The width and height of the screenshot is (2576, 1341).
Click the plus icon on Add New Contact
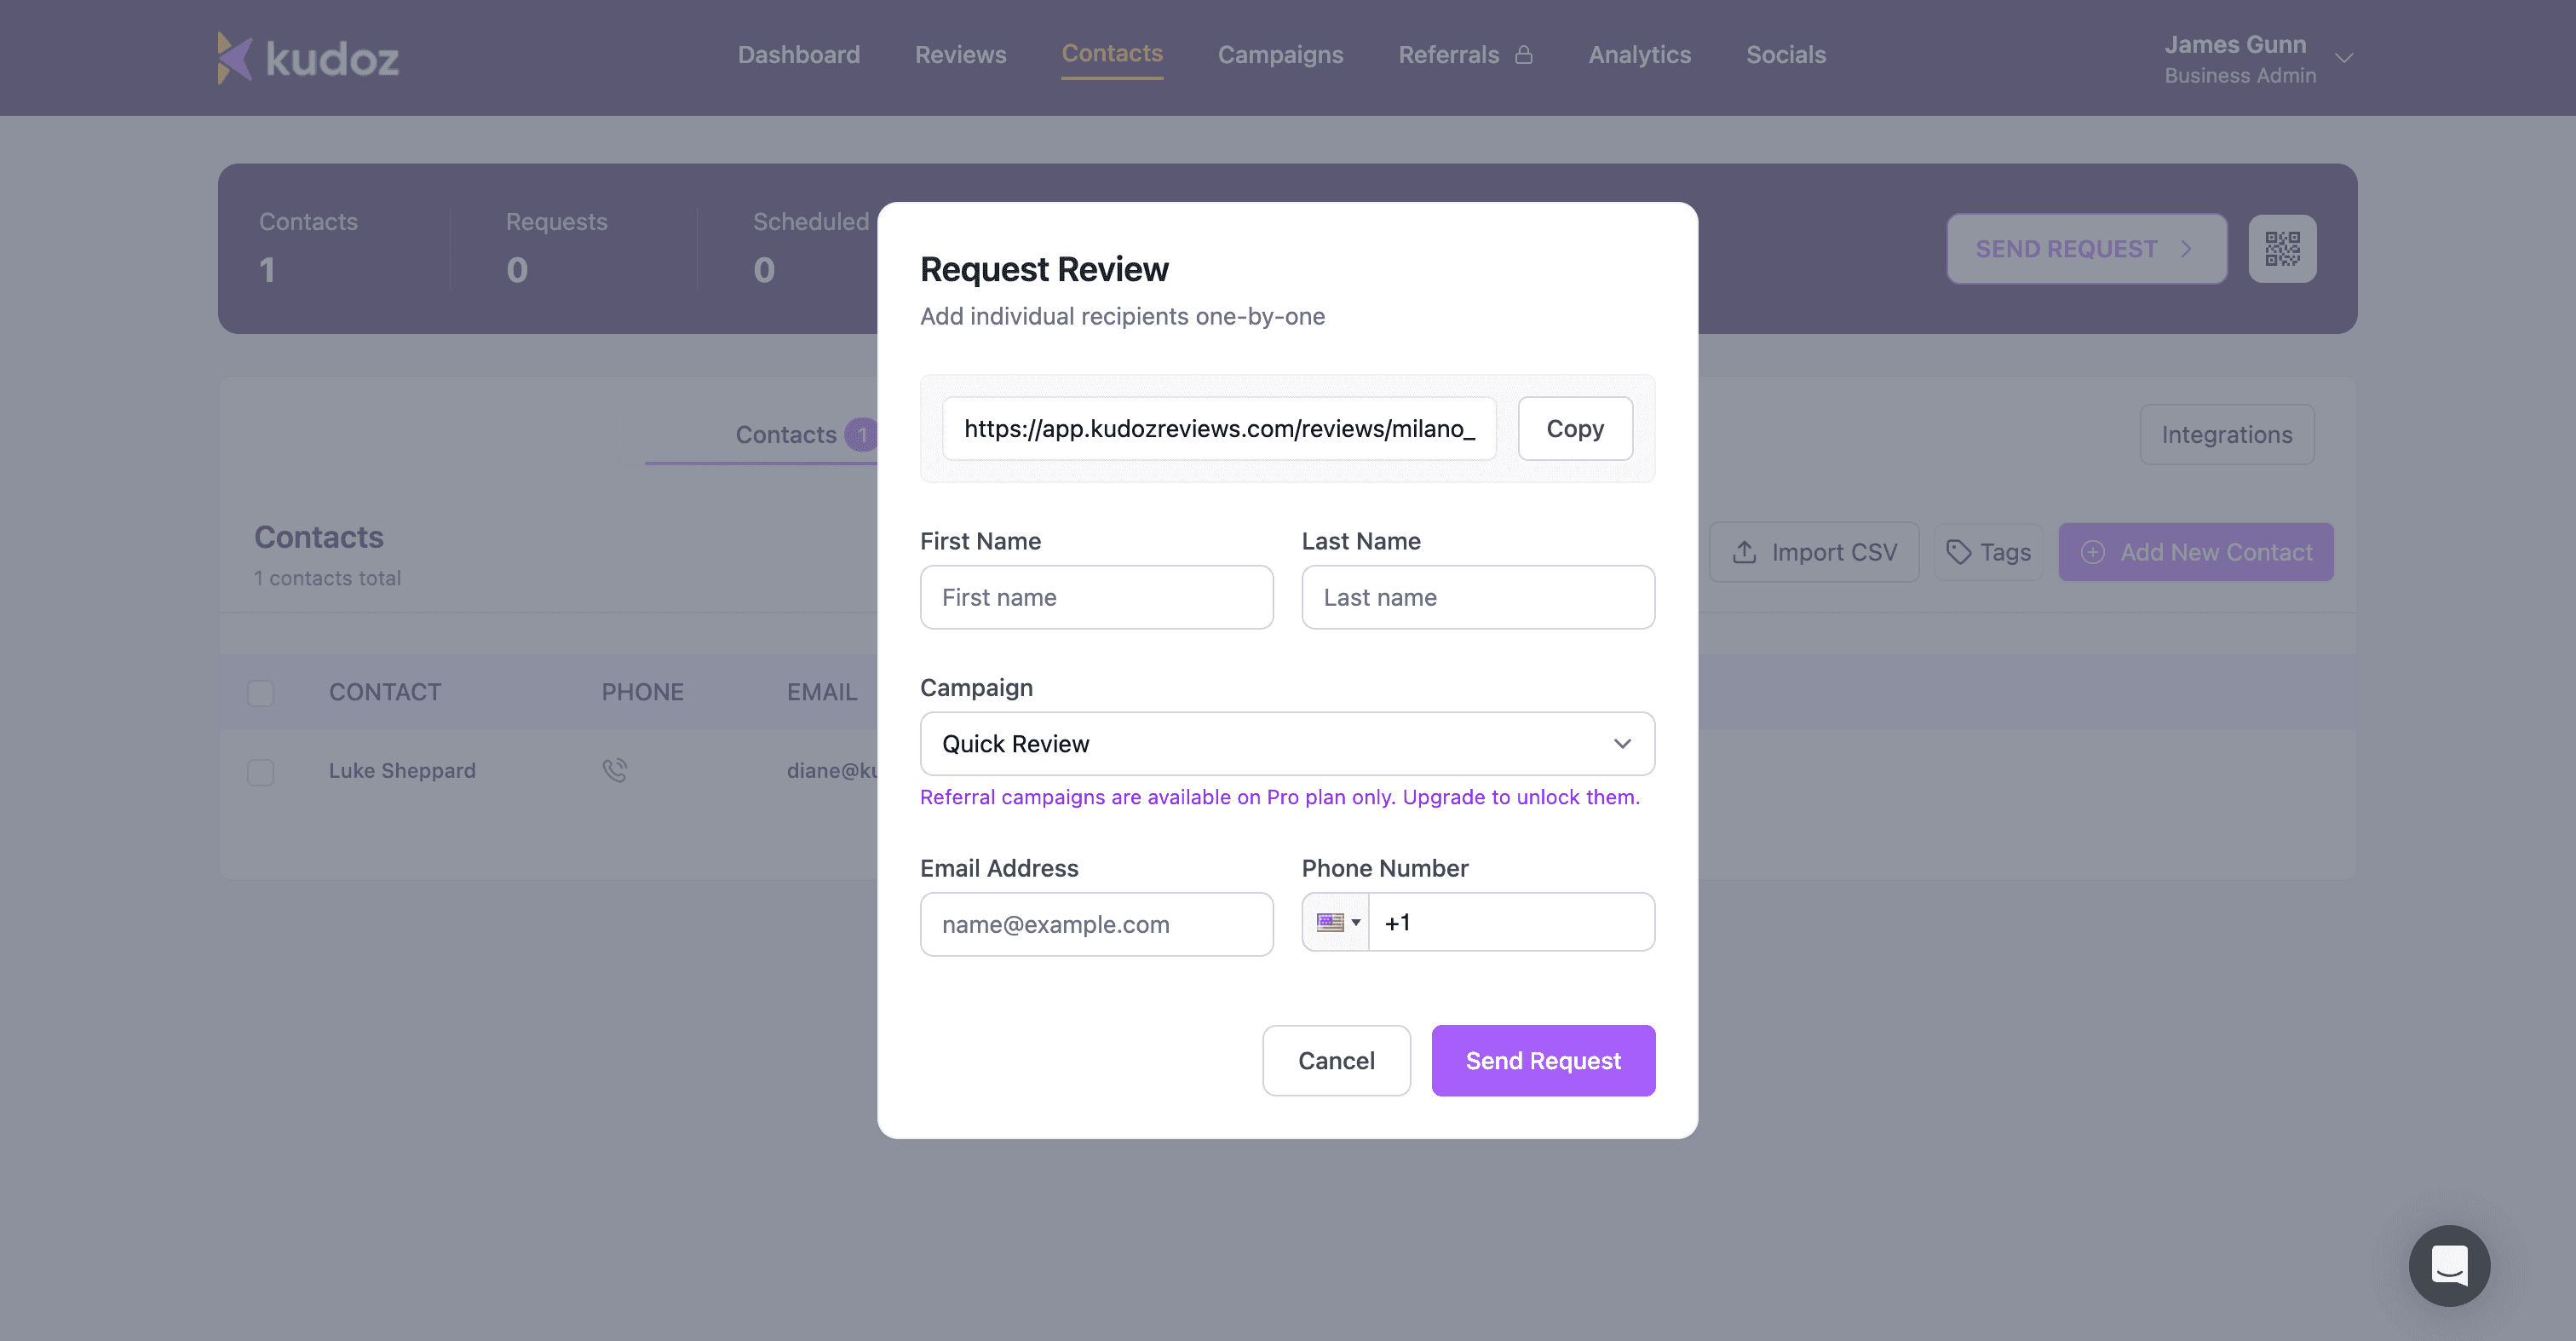click(x=2093, y=552)
